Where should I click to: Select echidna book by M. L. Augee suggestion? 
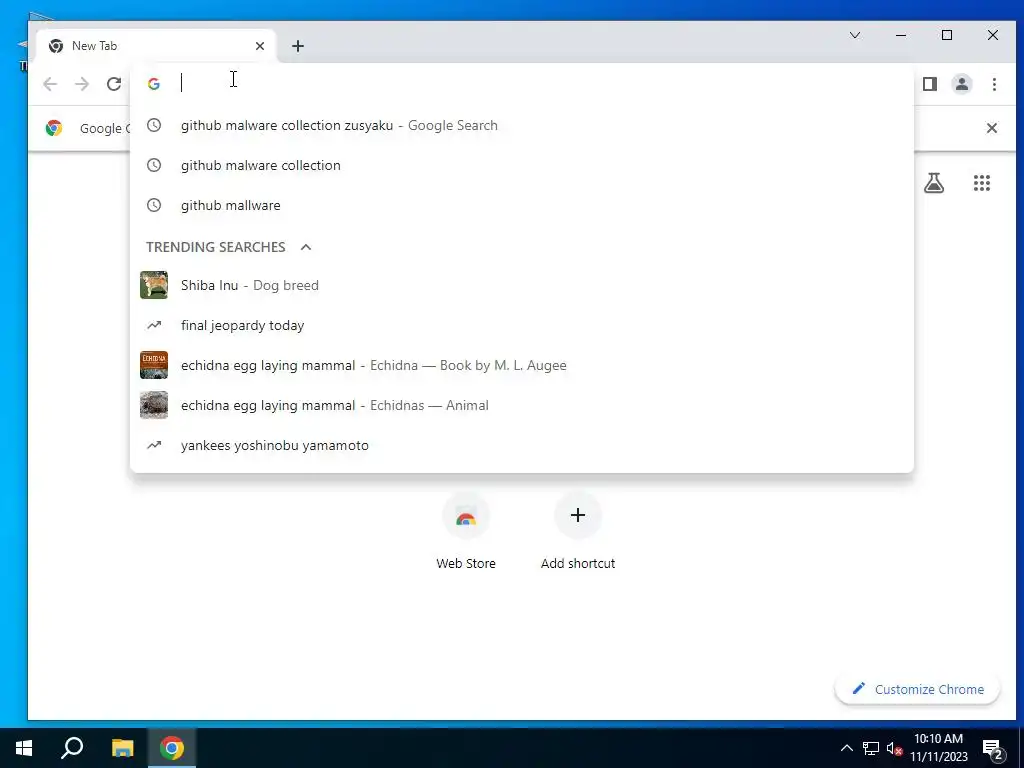click(522, 365)
